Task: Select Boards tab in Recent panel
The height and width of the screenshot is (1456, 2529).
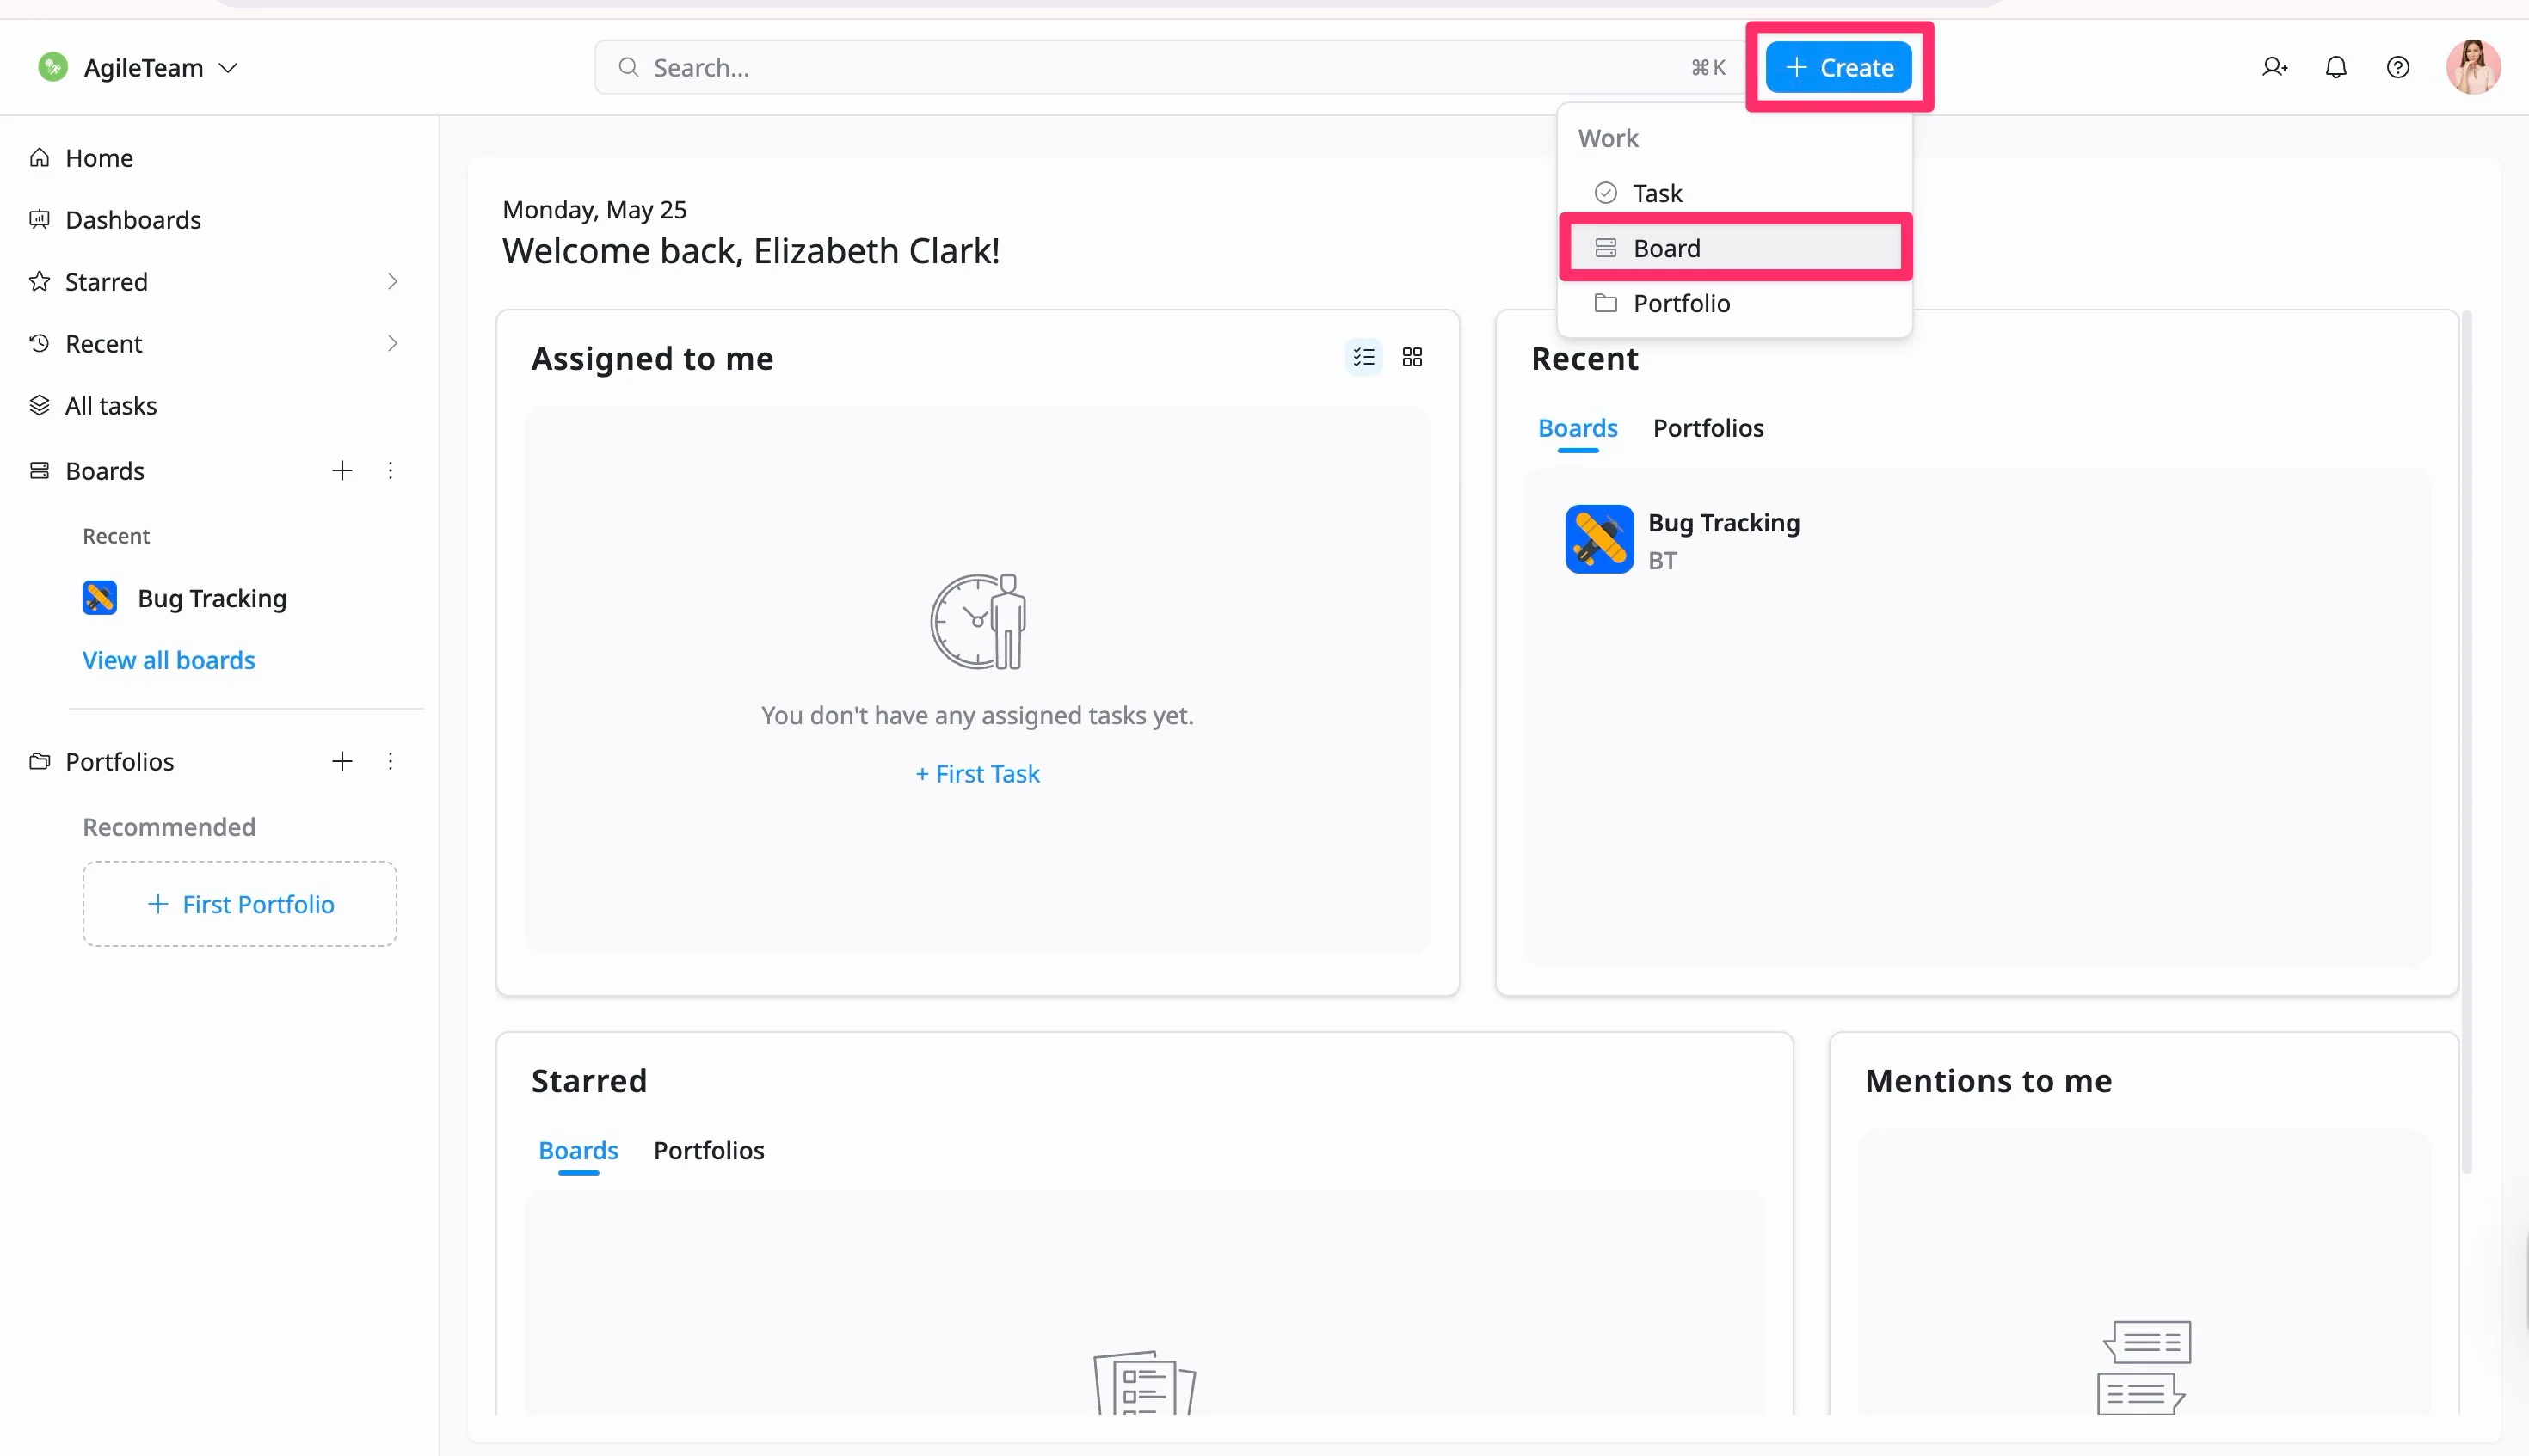Action: click(x=1577, y=428)
